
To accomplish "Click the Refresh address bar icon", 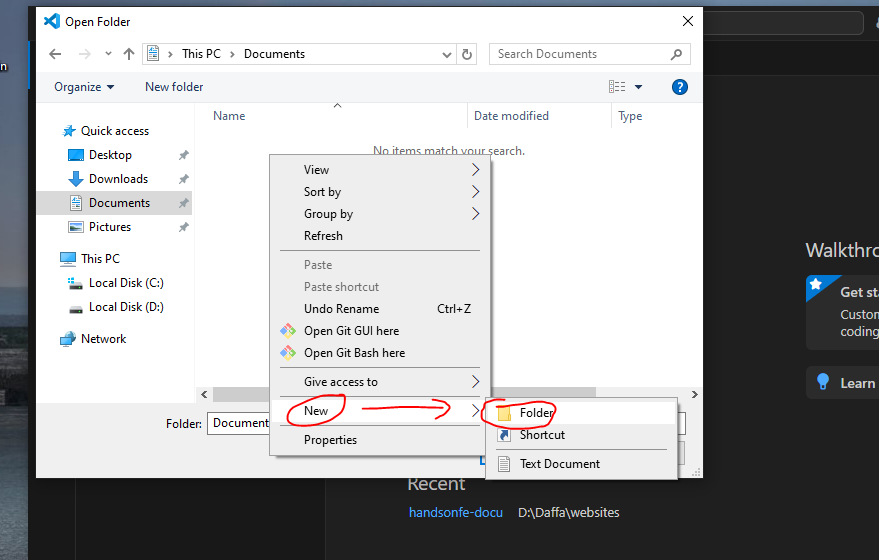I will (467, 54).
